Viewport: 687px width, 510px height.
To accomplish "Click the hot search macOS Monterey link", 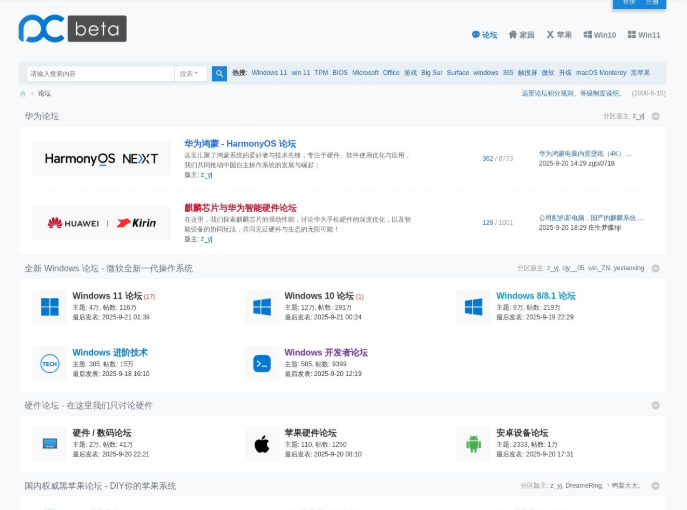I will (x=601, y=73).
